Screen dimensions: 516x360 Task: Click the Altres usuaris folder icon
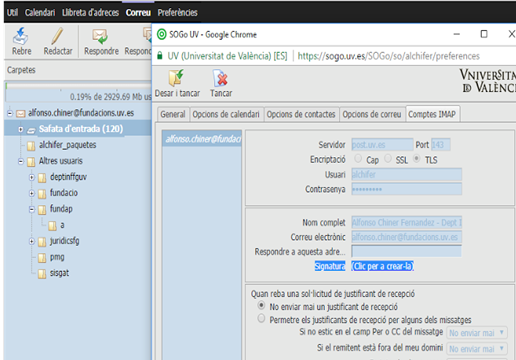point(31,162)
